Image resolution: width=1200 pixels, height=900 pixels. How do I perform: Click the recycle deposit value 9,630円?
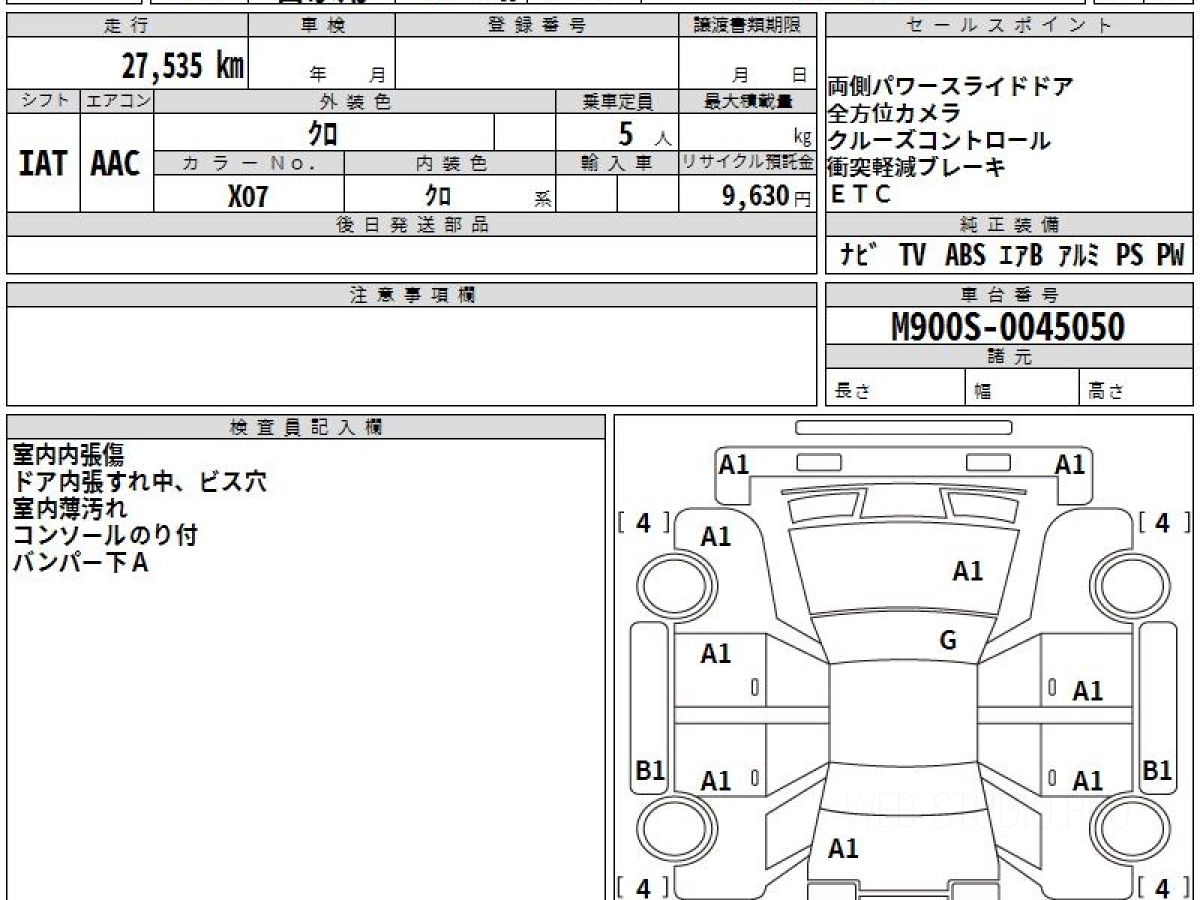[x=767, y=196]
